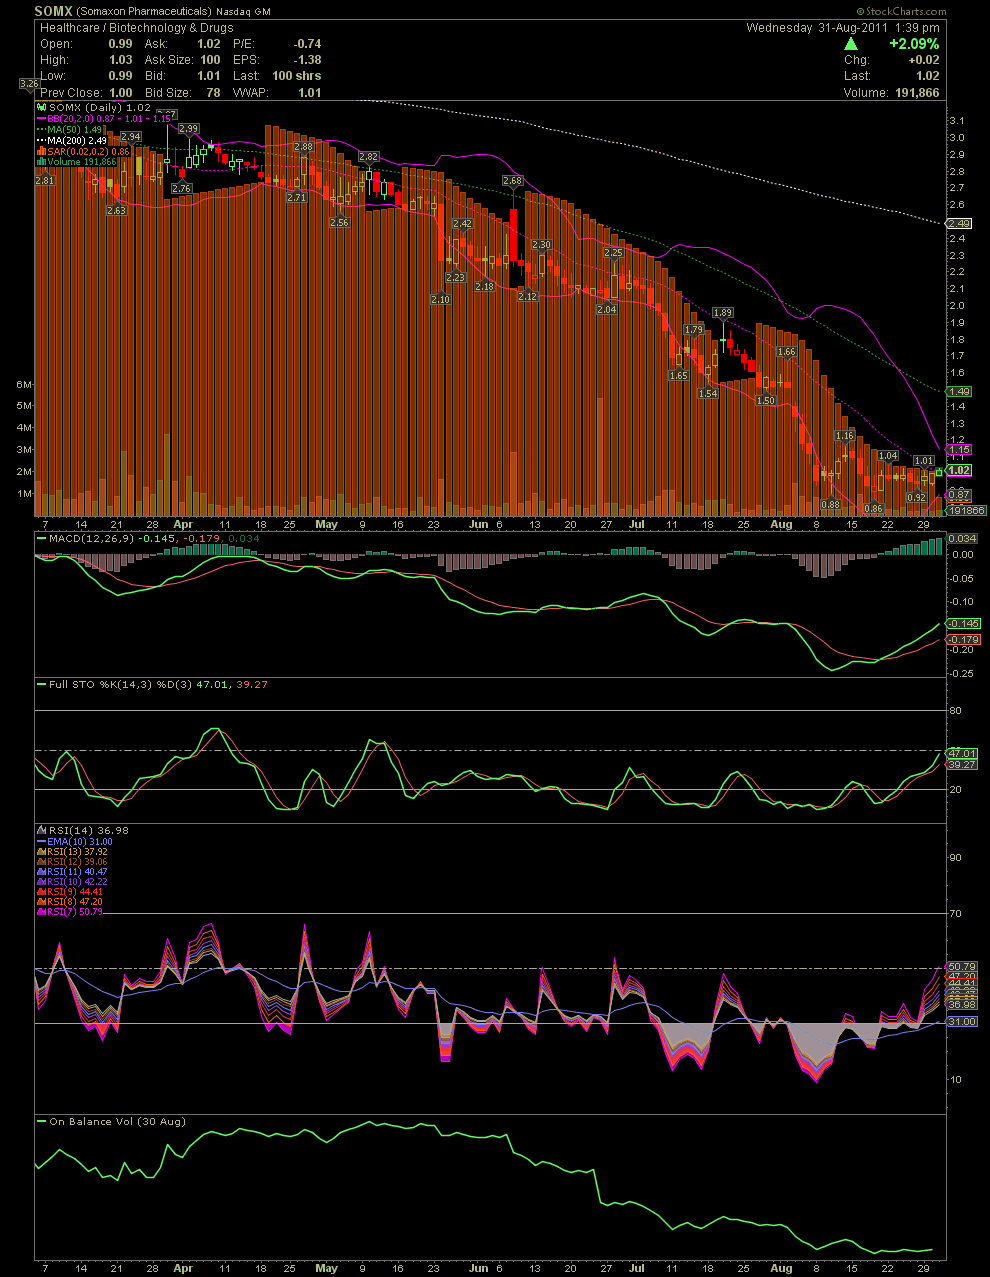Click the RSI(10) legend icon
The width and height of the screenshot is (990, 1277).
pyautogui.click(x=41, y=882)
